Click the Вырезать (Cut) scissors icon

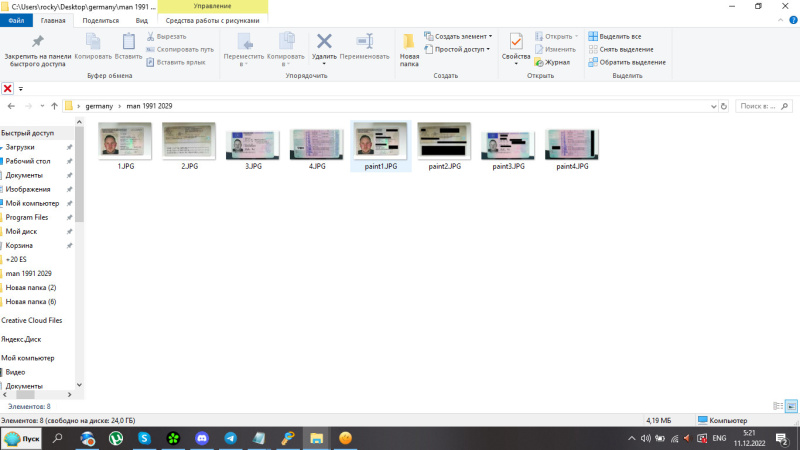click(x=151, y=36)
